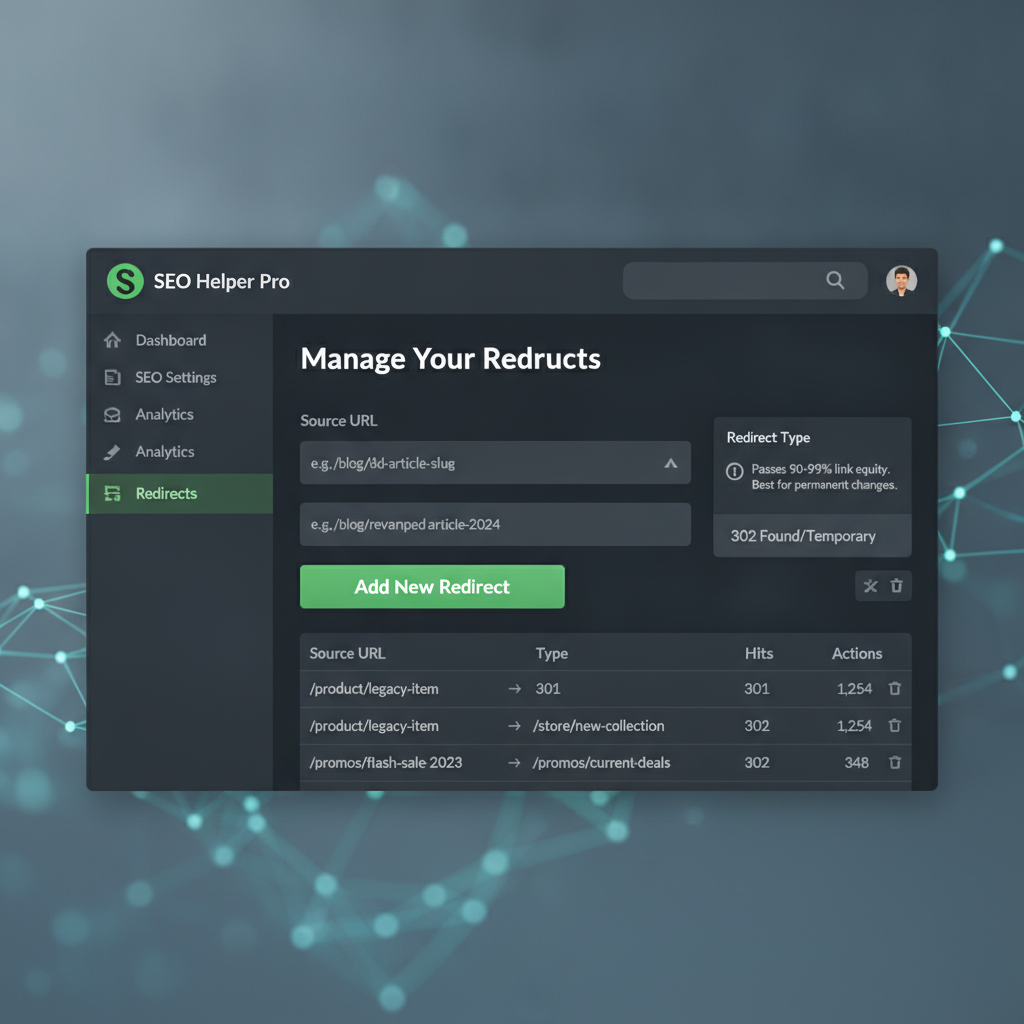
Task: Select the 302 Found/Temporary option
Action: pyautogui.click(x=812, y=536)
